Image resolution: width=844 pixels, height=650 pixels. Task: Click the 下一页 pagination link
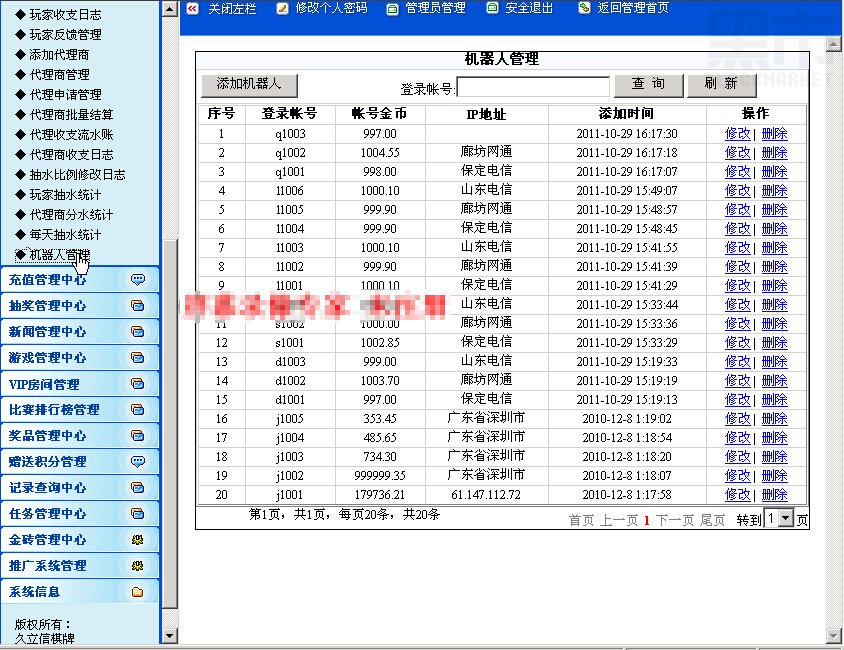[675, 520]
